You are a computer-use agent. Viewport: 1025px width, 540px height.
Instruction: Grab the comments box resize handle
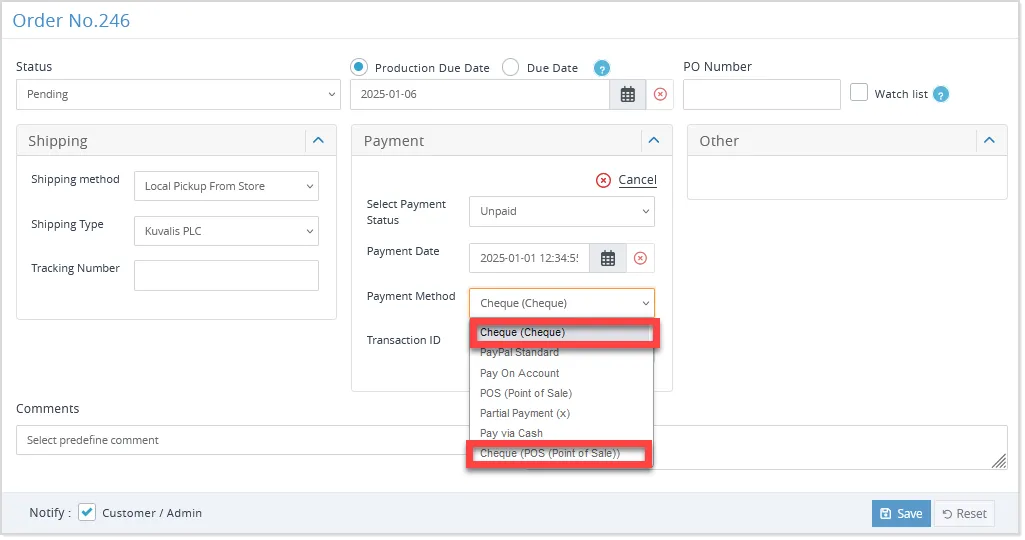coord(999,461)
